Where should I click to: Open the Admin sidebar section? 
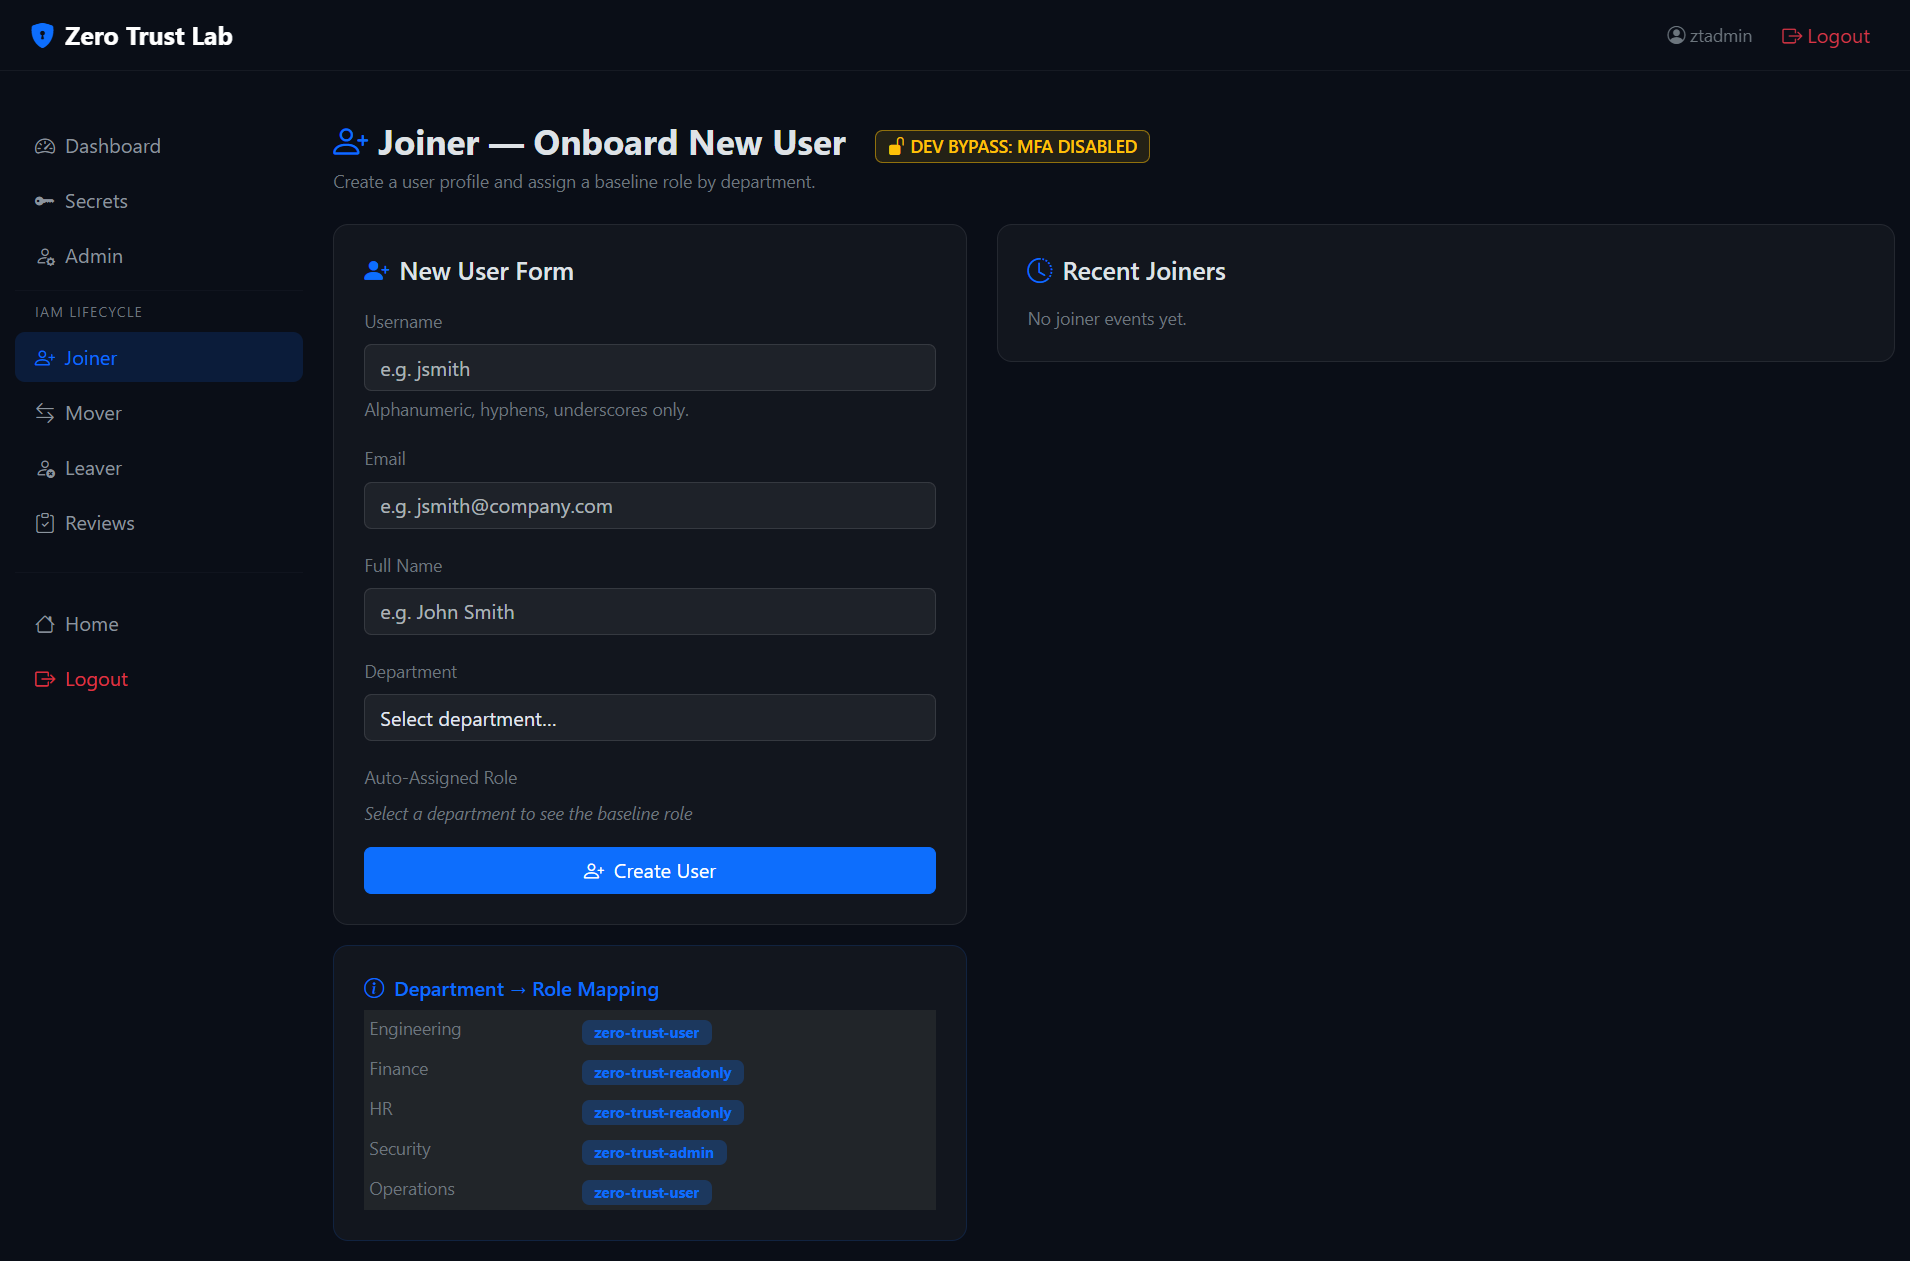tap(159, 256)
